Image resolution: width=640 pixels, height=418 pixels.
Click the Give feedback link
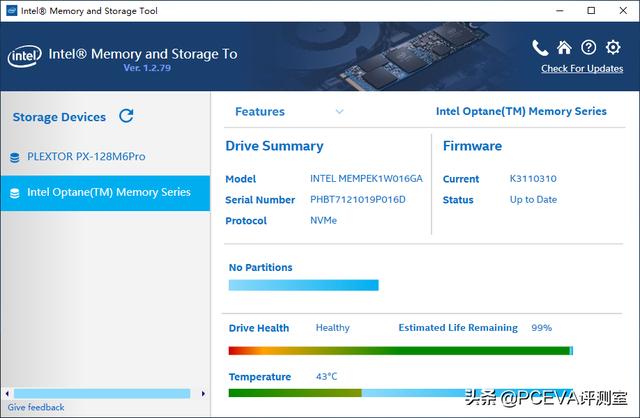click(36, 407)
